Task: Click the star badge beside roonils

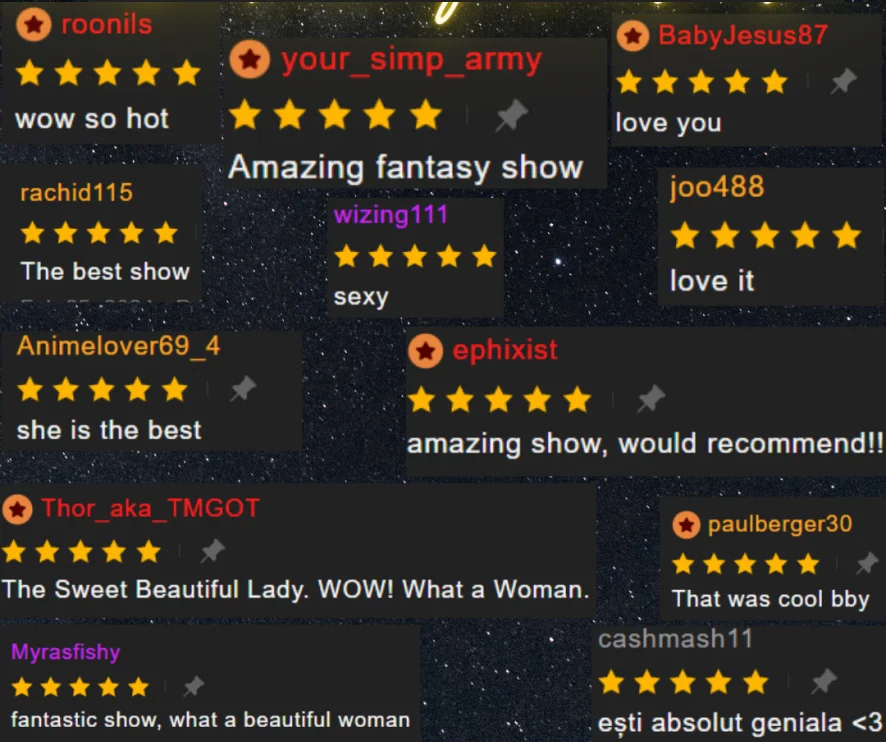Action: click(34, 24)
